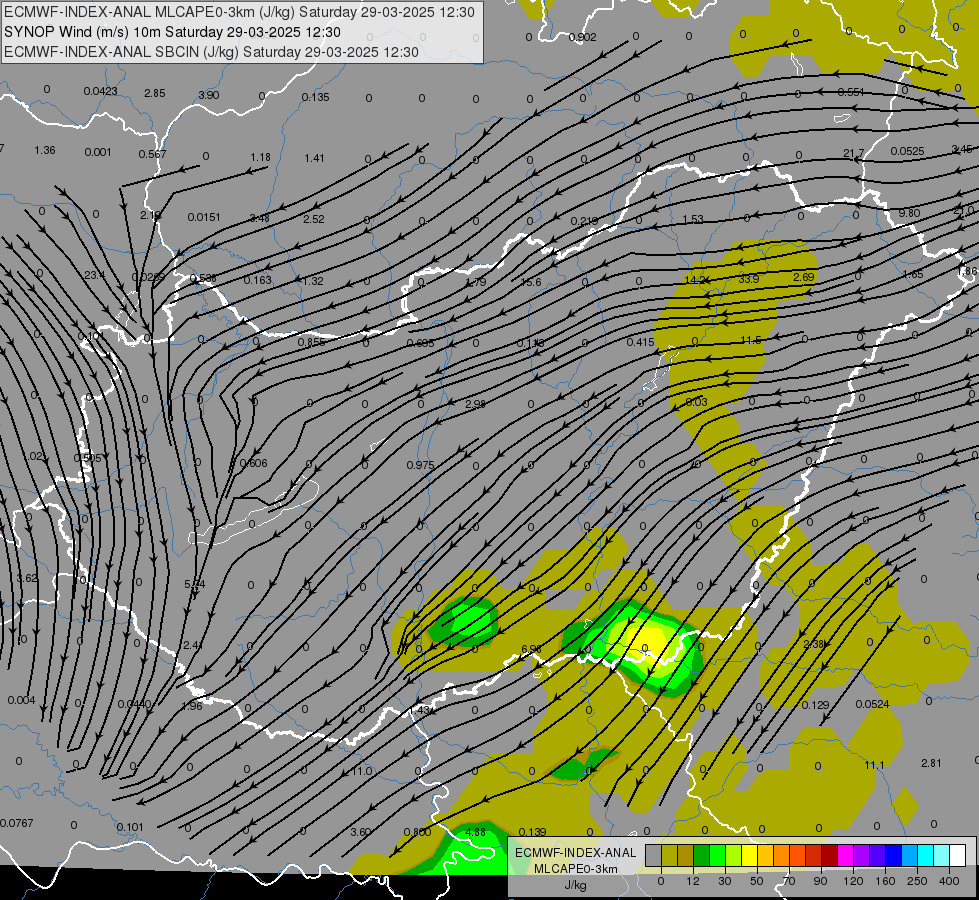Select the magenta swatch in the legend
This screenshot has height=900, width=979.
click(x=846, y=855)
